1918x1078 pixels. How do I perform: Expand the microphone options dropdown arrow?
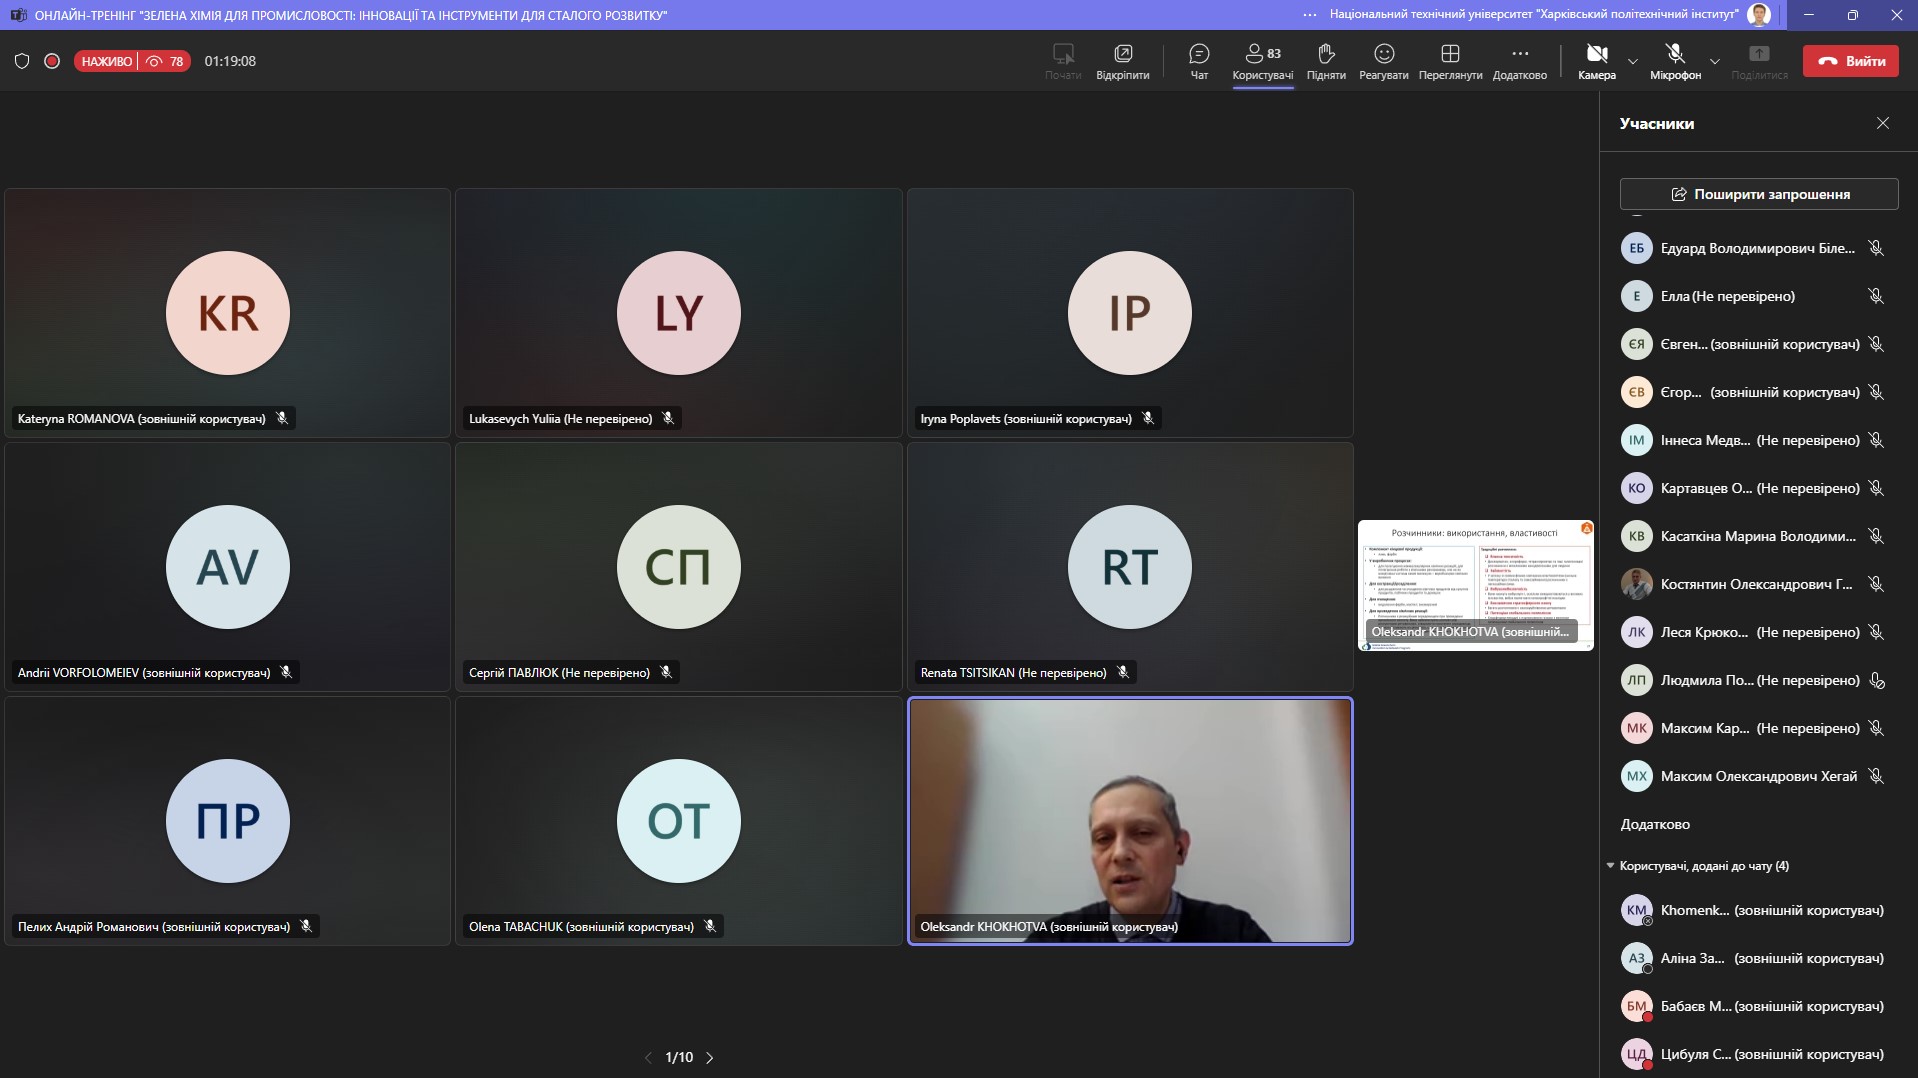point(1715,61)
